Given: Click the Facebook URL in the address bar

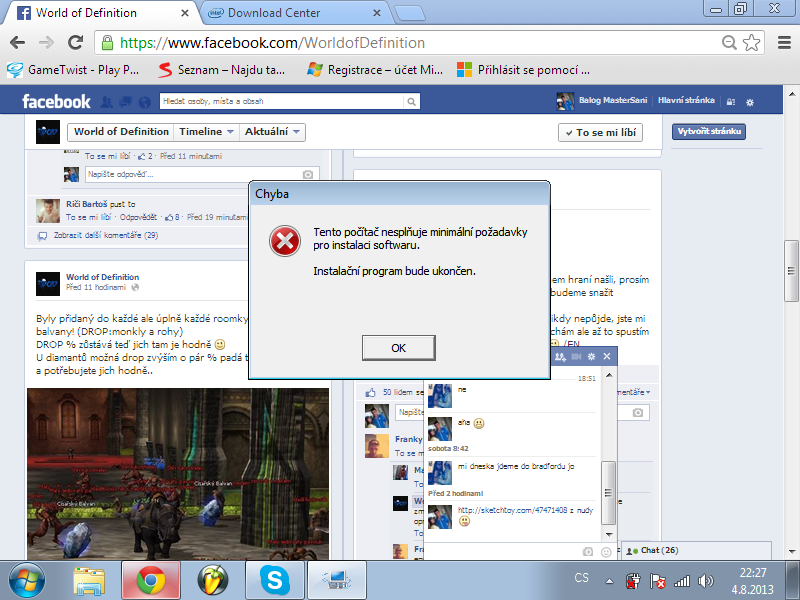Looking at the screenshot, I should (x=272, y=43).
